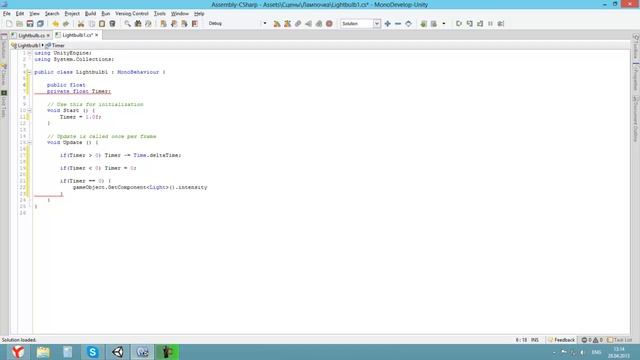The width and height of the screenshot is (640, 360).
Task: Click the Open file folder icon
Action: pyautogui.click(x=19, y=24)
